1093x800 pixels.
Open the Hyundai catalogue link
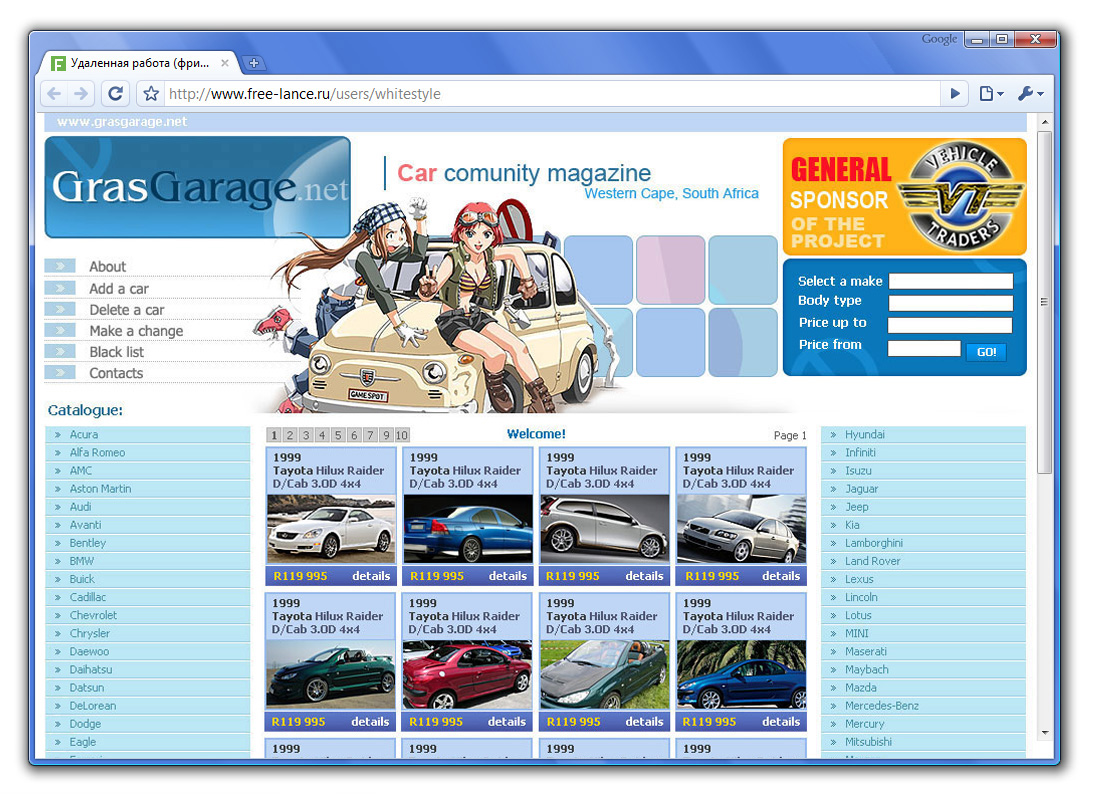pos(865,434)
